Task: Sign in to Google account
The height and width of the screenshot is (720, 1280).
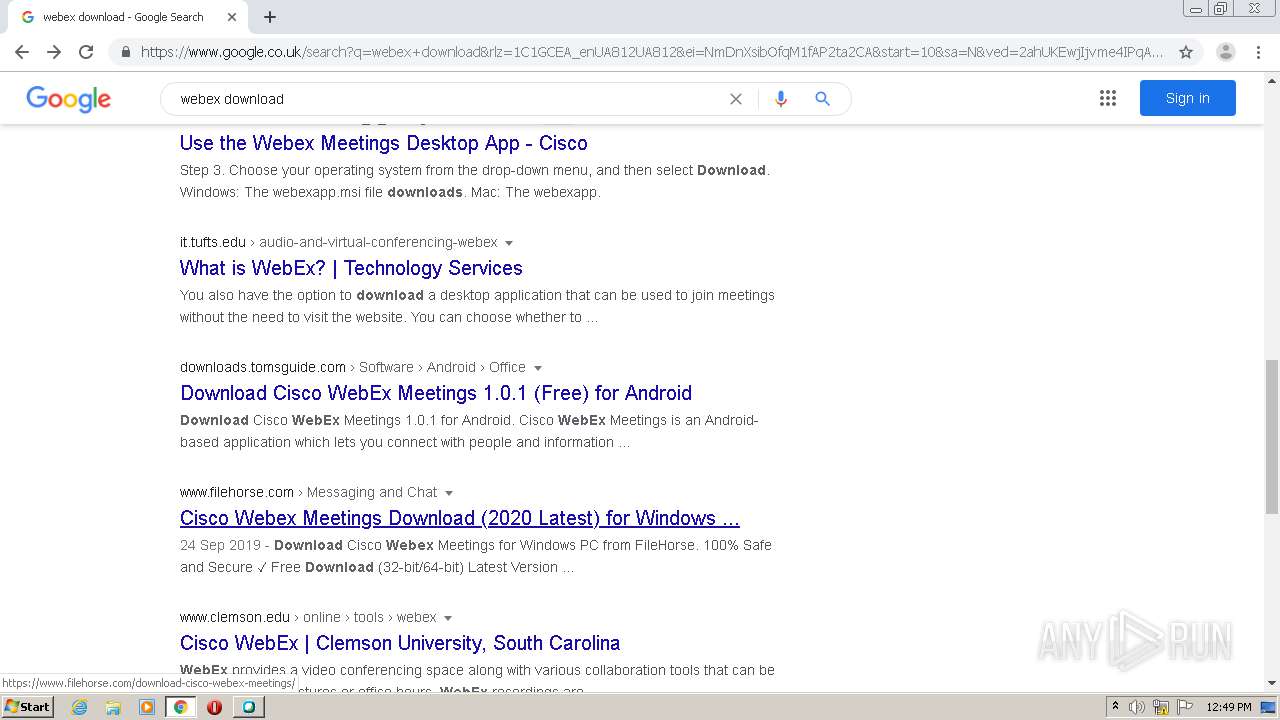Action: 1187,98
